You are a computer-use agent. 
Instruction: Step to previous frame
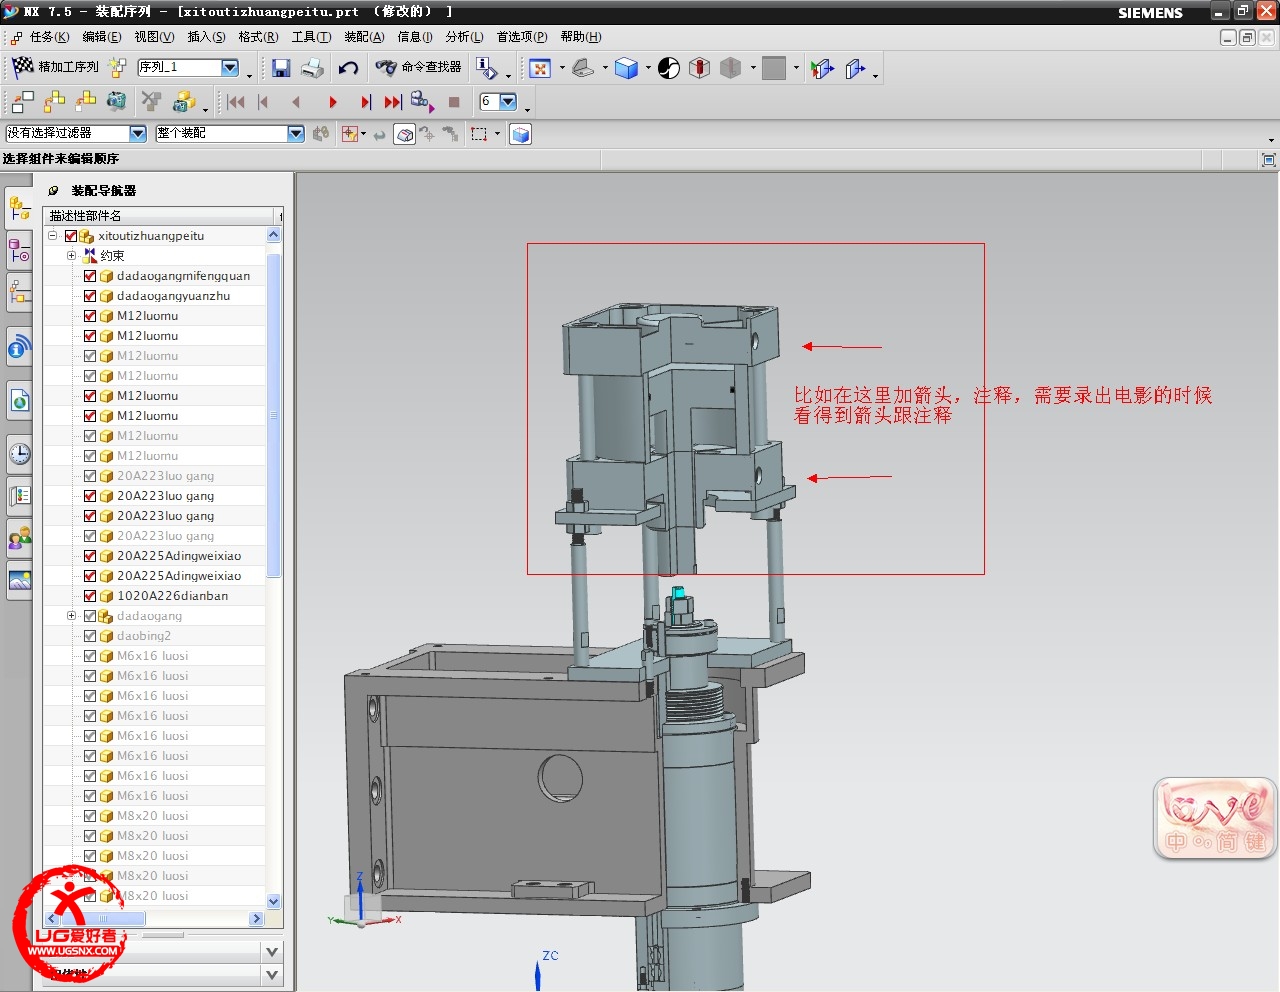[x=263, y=102]
